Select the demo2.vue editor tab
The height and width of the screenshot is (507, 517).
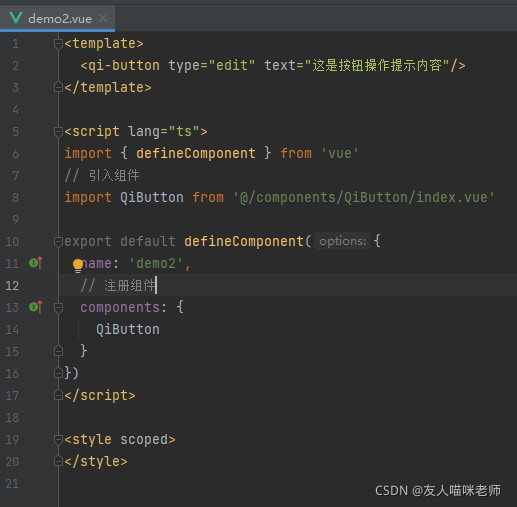tap(57, 18)
